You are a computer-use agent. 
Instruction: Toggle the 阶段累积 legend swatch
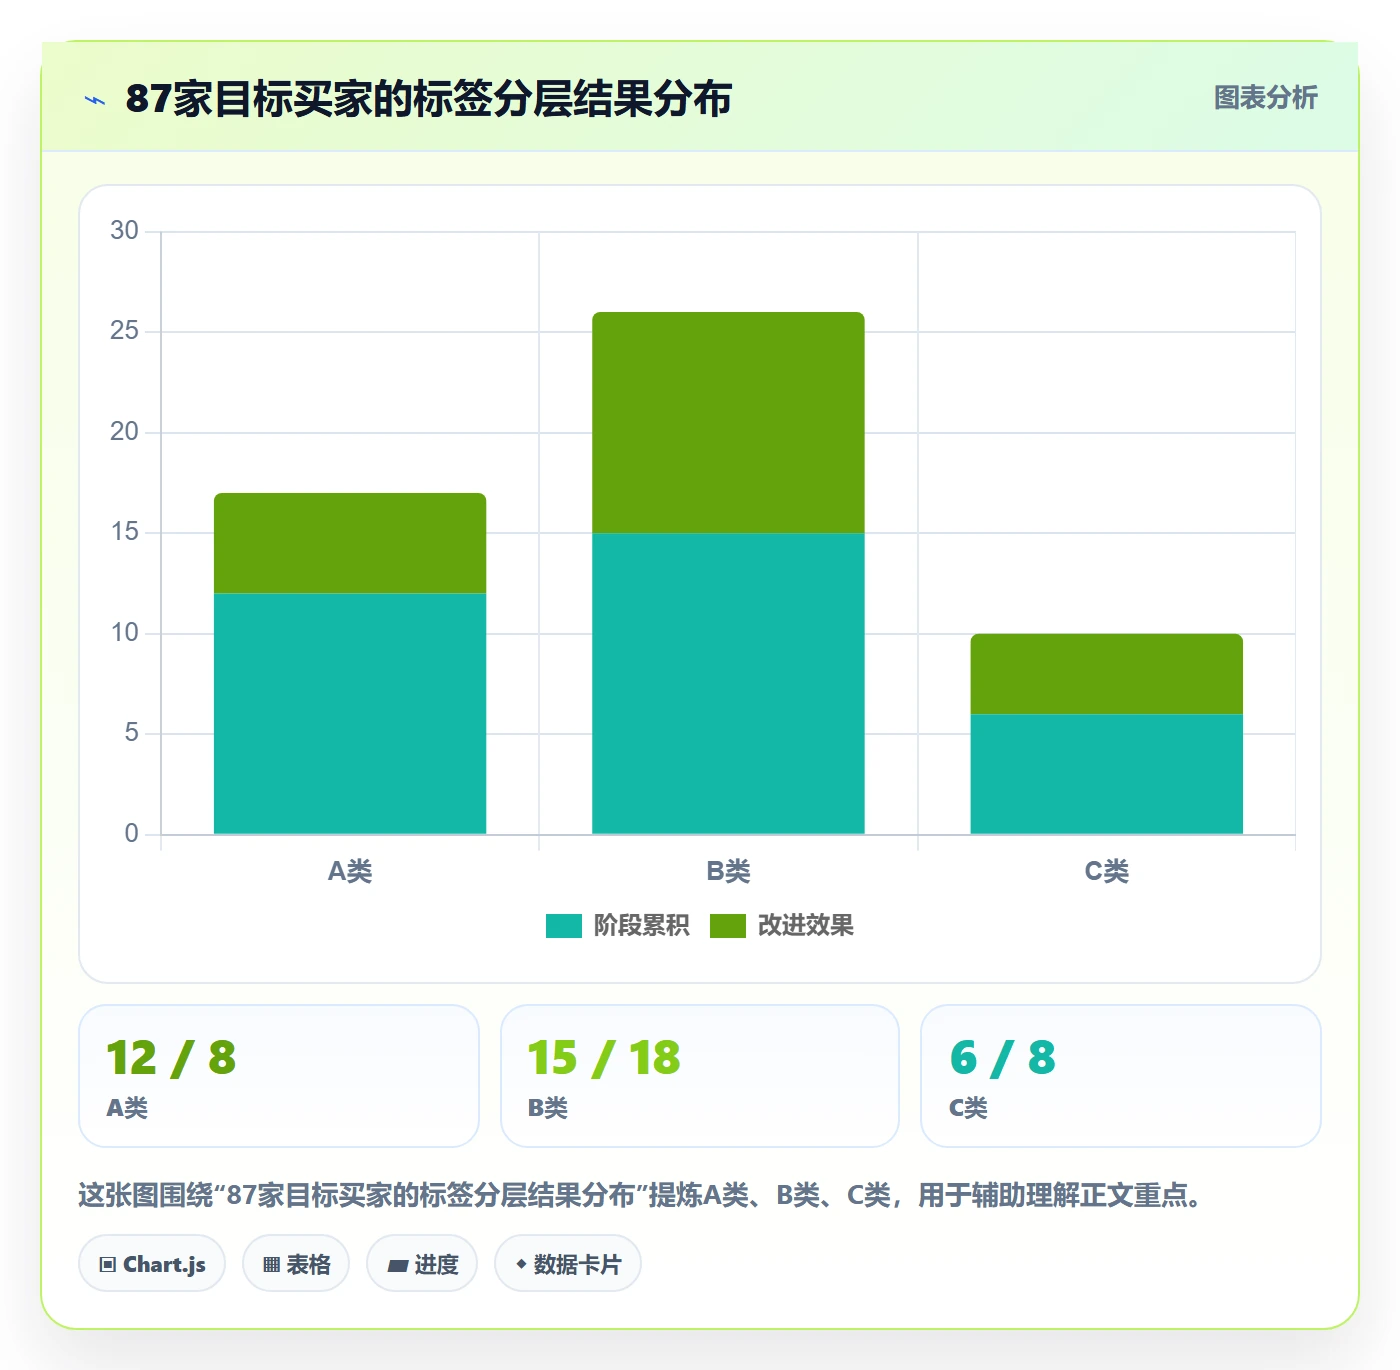563,926
